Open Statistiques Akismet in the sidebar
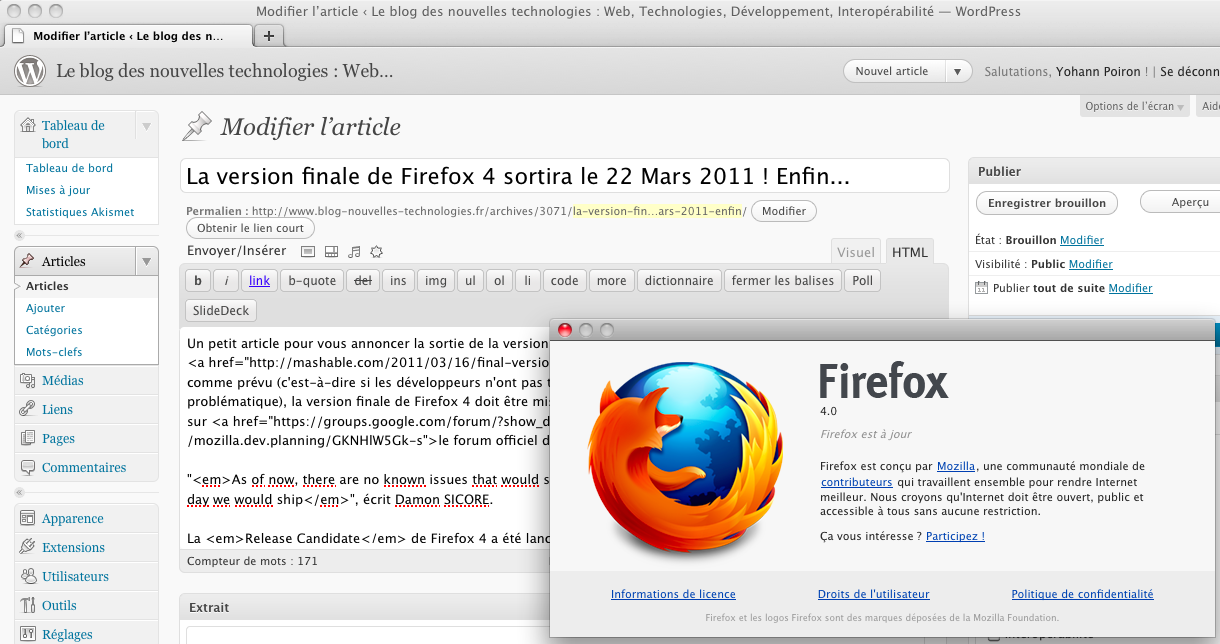 pos(80,212)
